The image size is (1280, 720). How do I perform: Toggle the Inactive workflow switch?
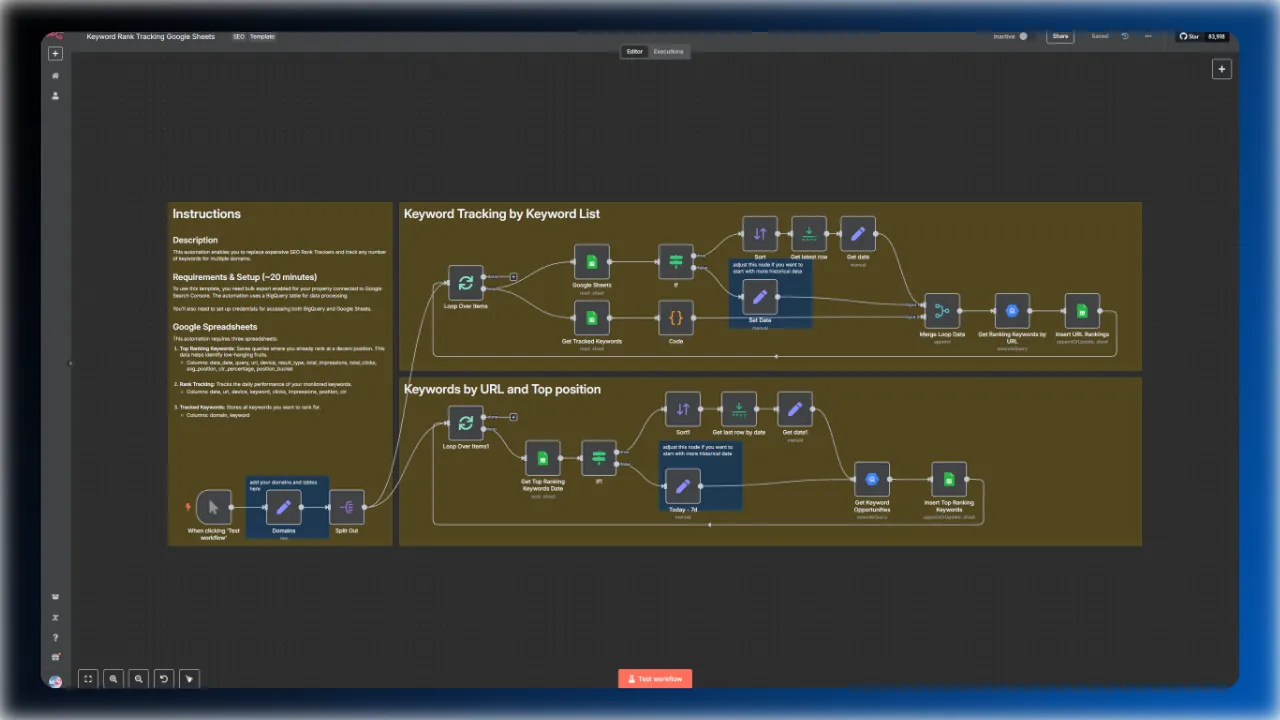coord(1023,36)
